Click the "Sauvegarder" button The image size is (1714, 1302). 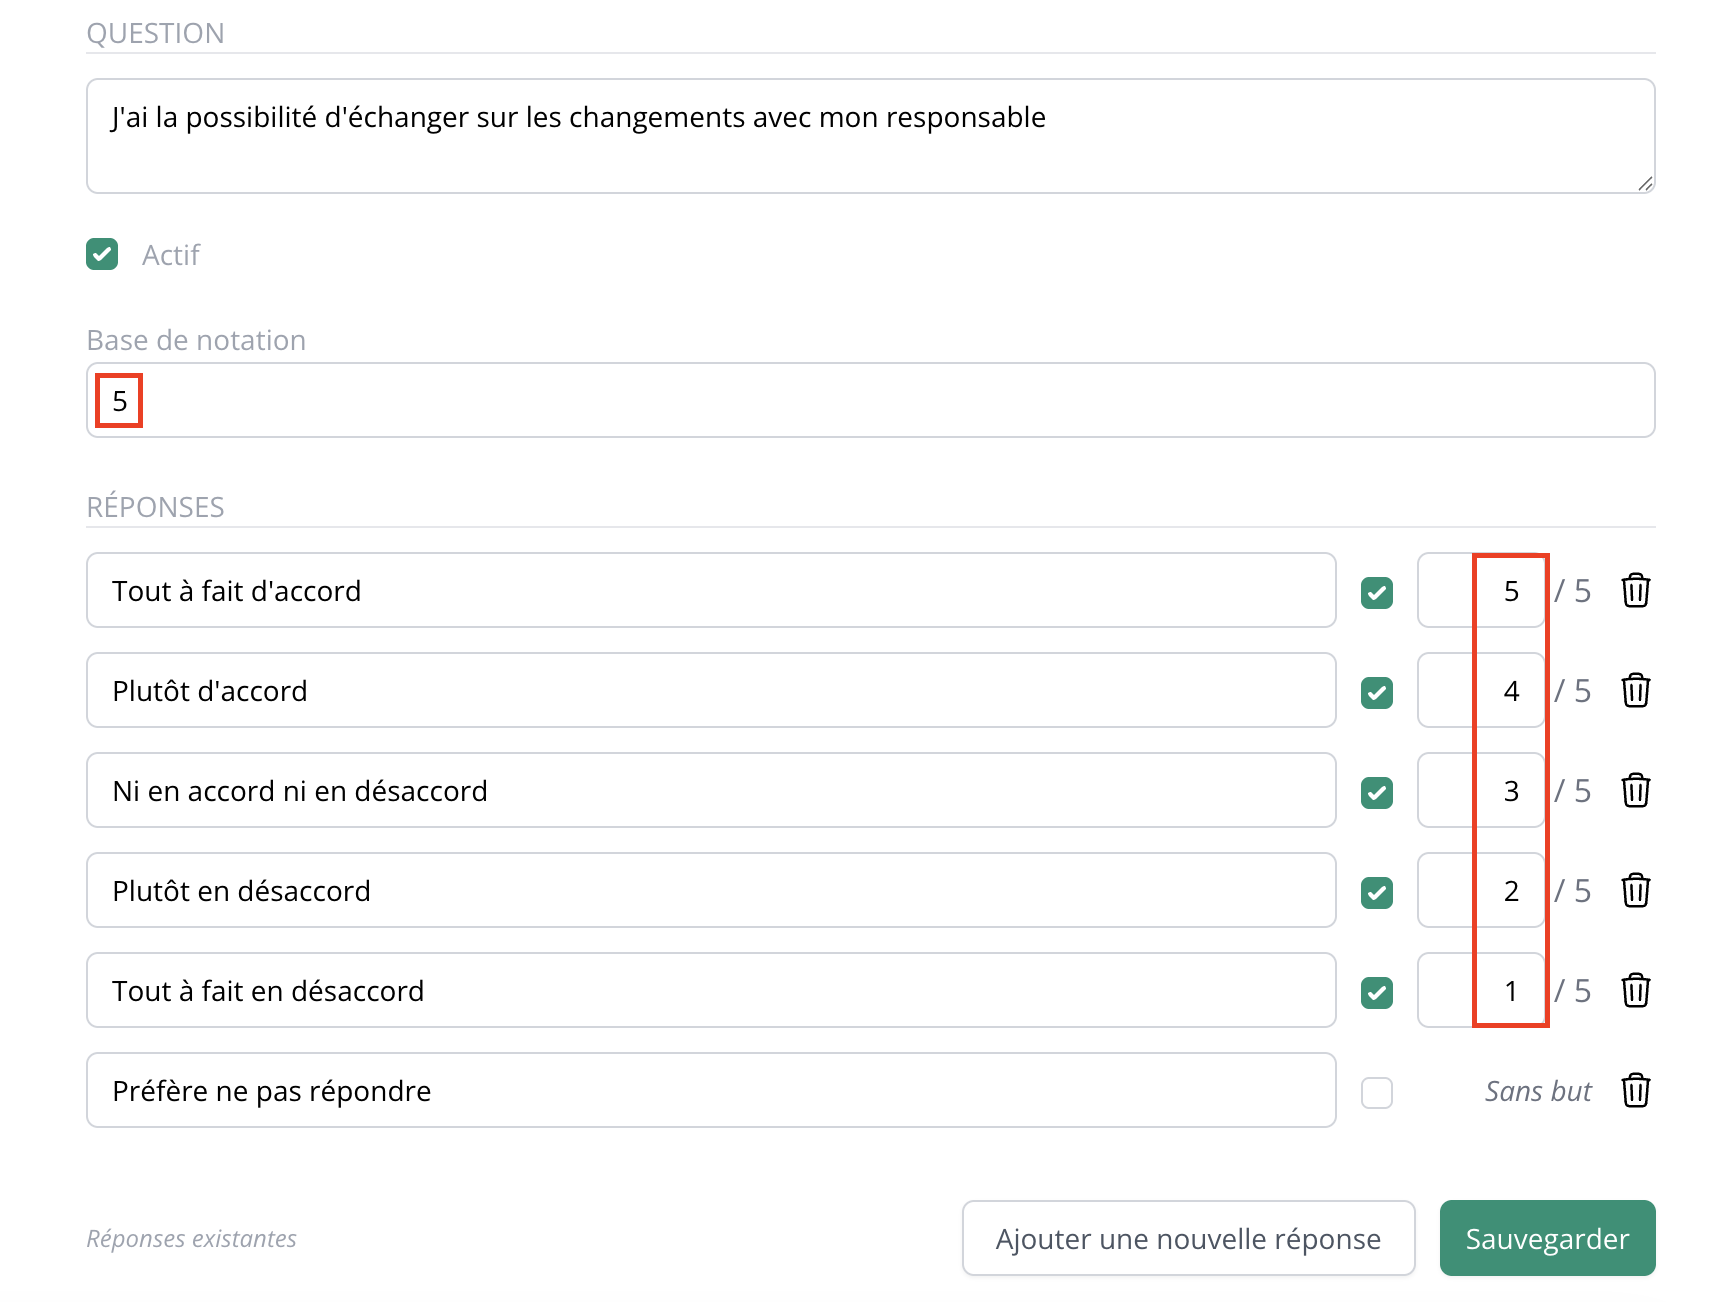click(1547, 1238)
